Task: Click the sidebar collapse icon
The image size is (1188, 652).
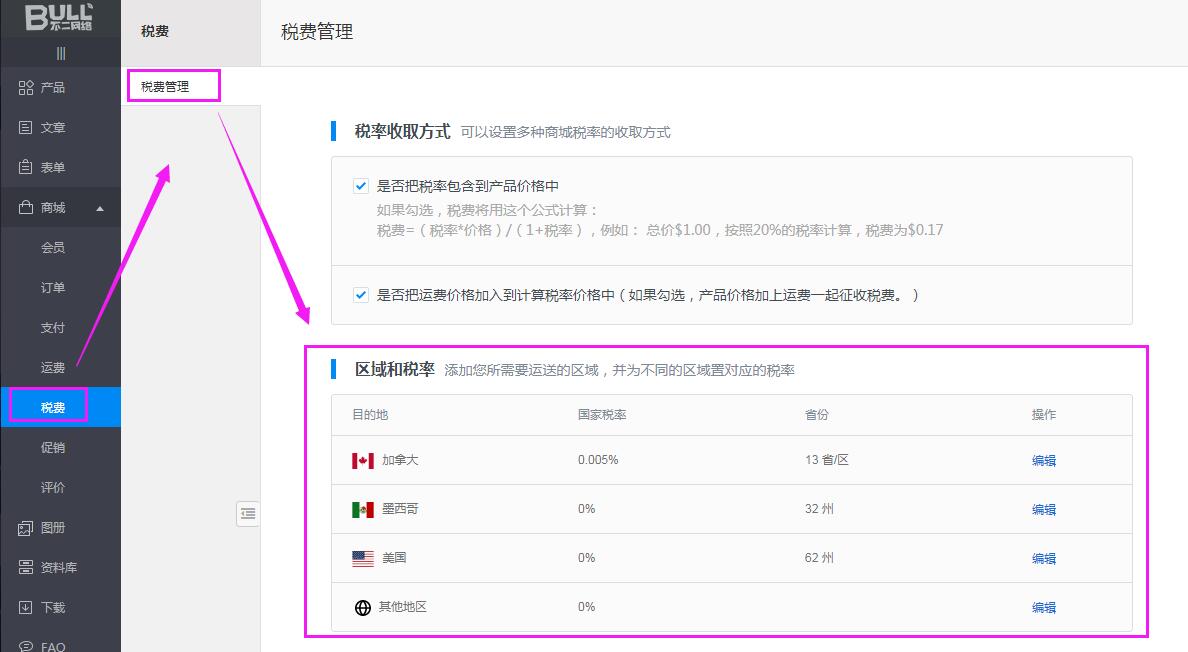Action: 248,514
